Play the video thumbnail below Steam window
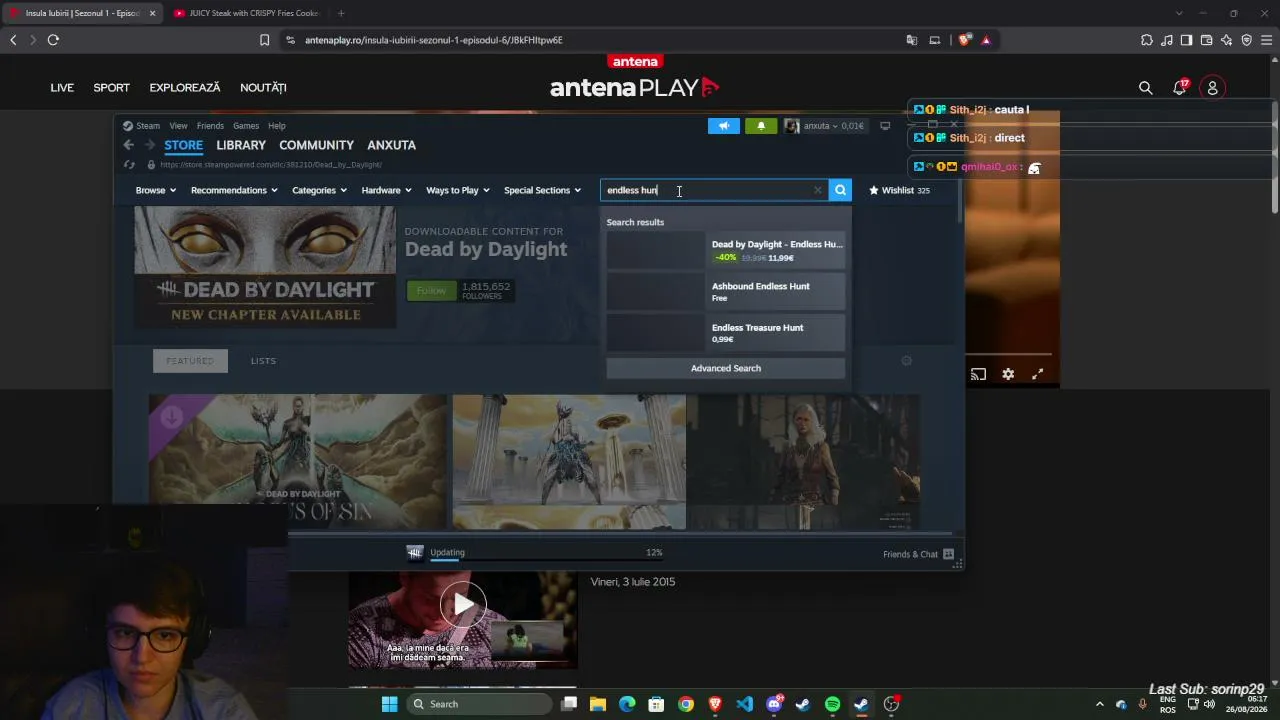Viewport: 1280px width, 720px height. point(462,605)
